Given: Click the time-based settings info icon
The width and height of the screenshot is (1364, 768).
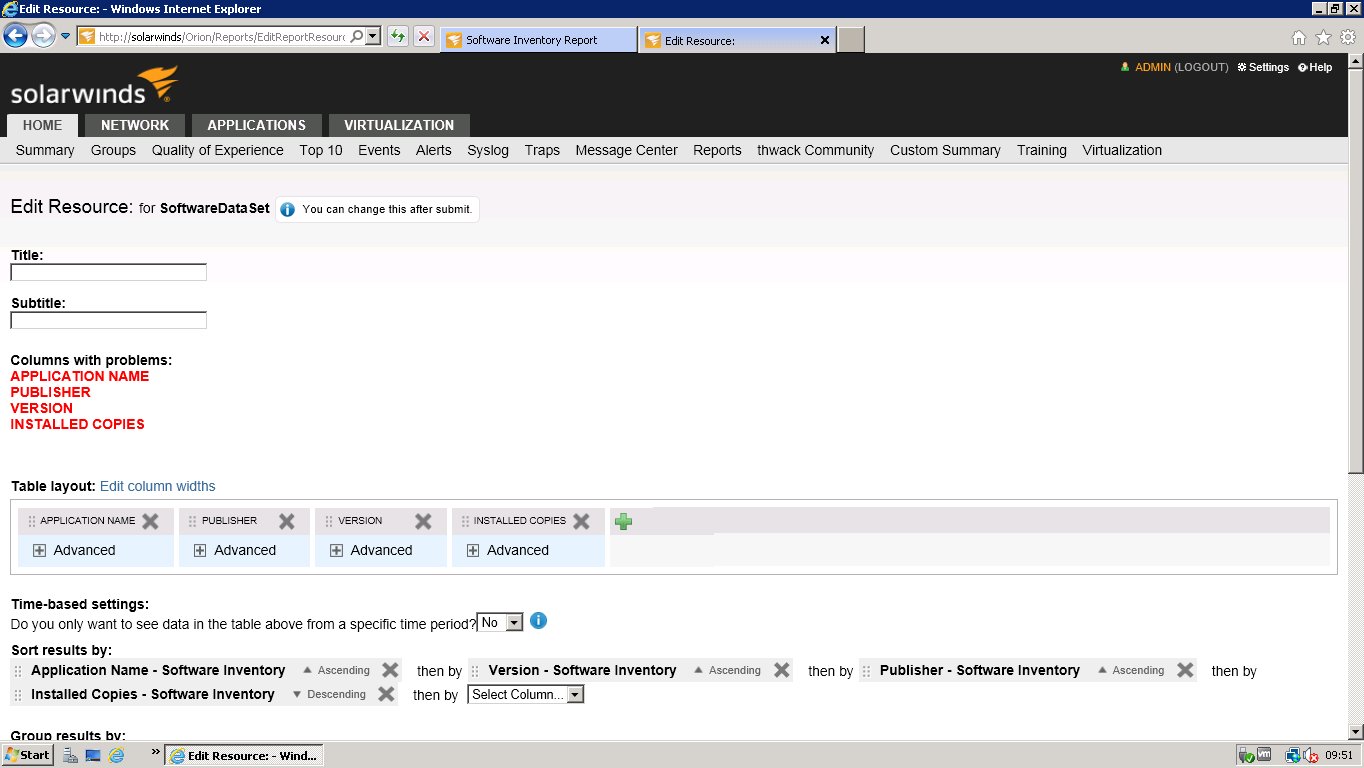Looking at the screenshot, I should (538, 621).
